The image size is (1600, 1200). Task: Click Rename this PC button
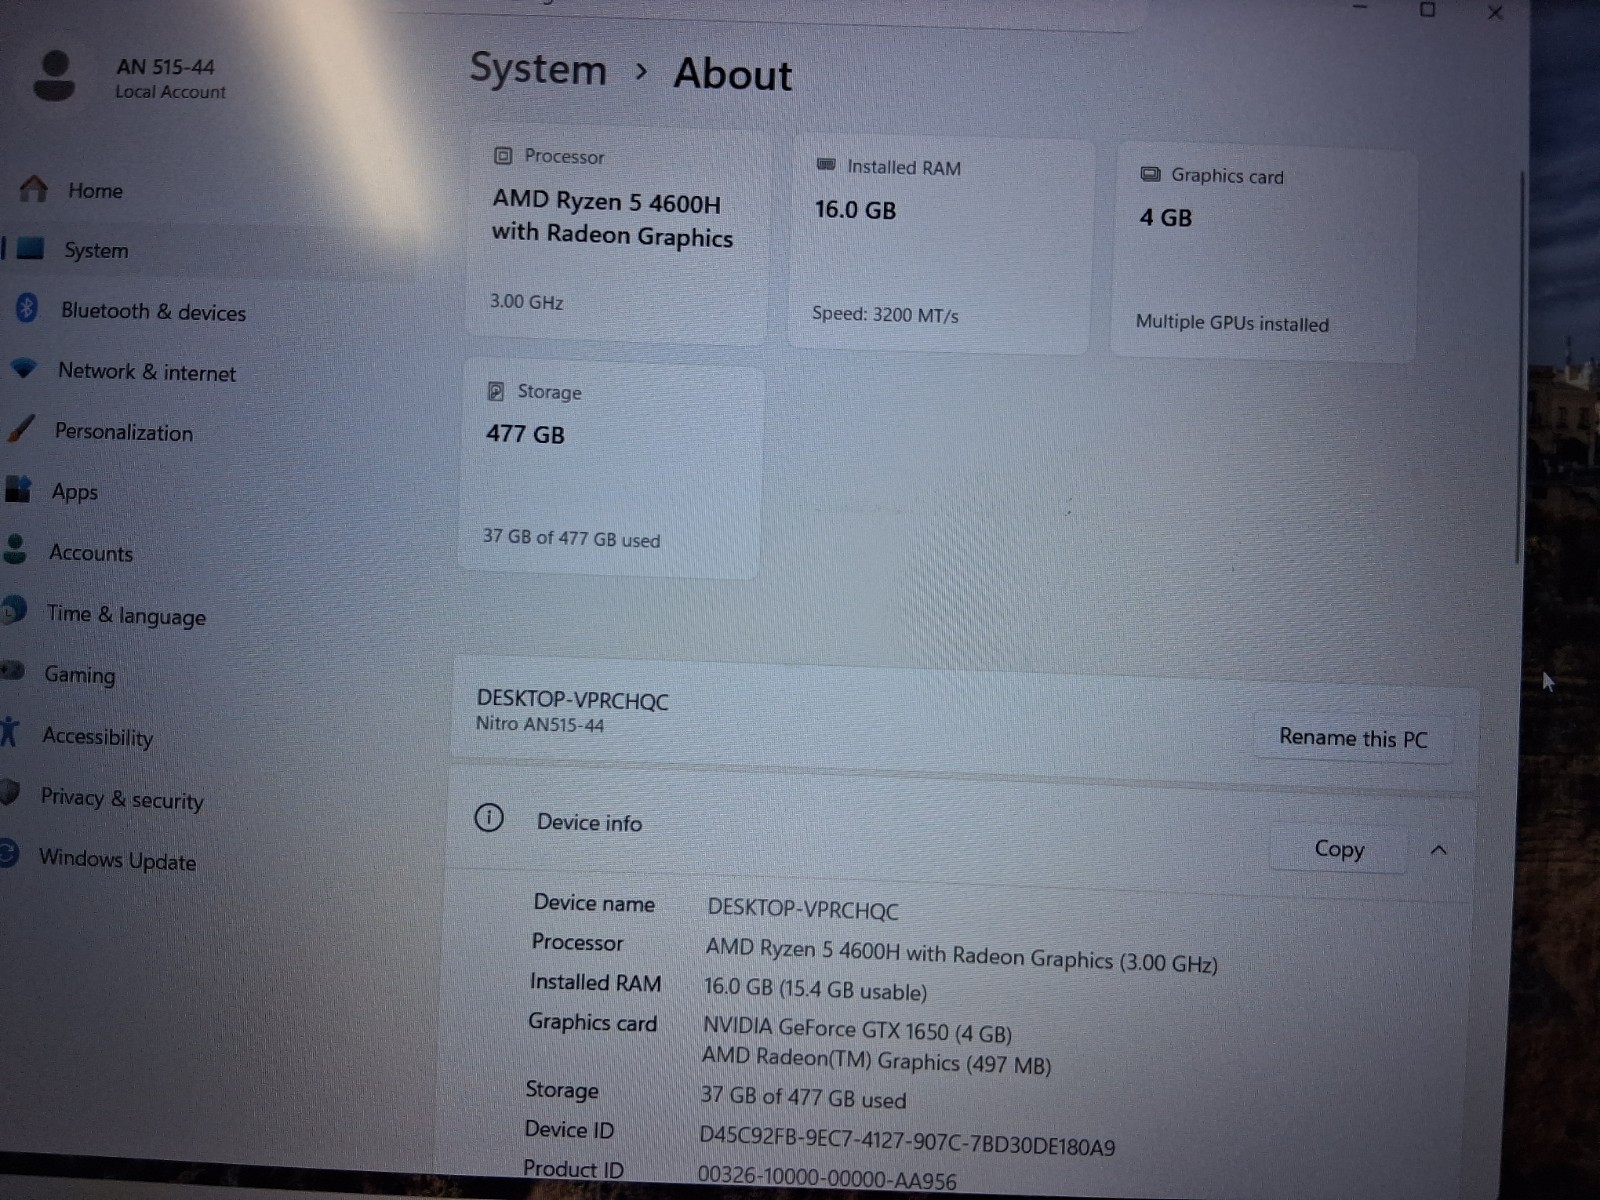point(1353,738)
